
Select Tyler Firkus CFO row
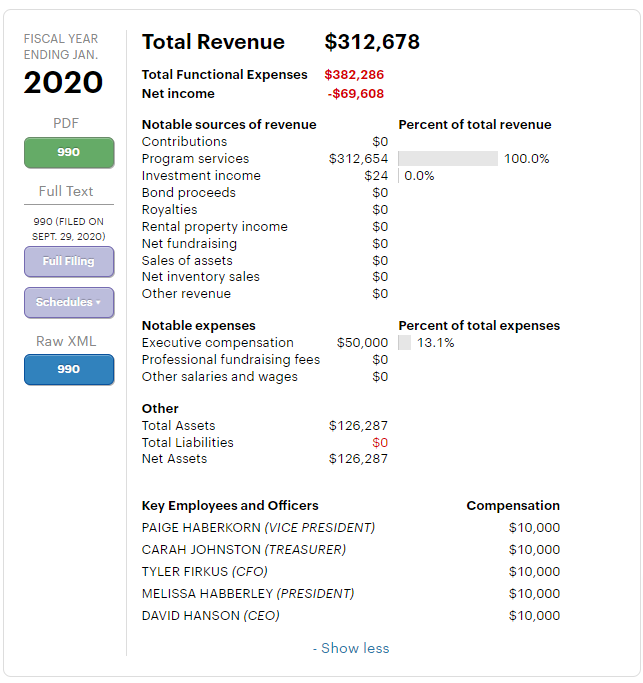pyautogui.click(x=351, y=572)
